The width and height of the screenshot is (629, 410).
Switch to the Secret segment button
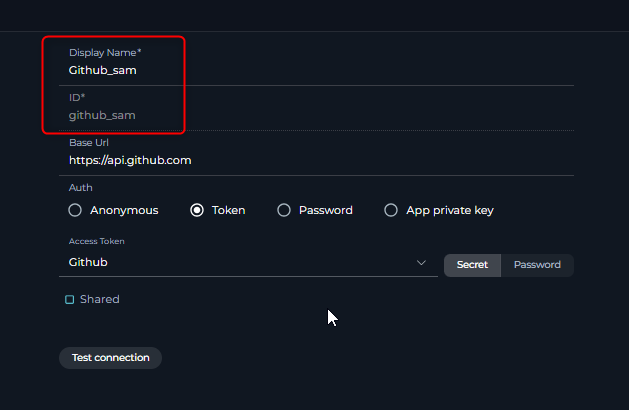point(472,265)
